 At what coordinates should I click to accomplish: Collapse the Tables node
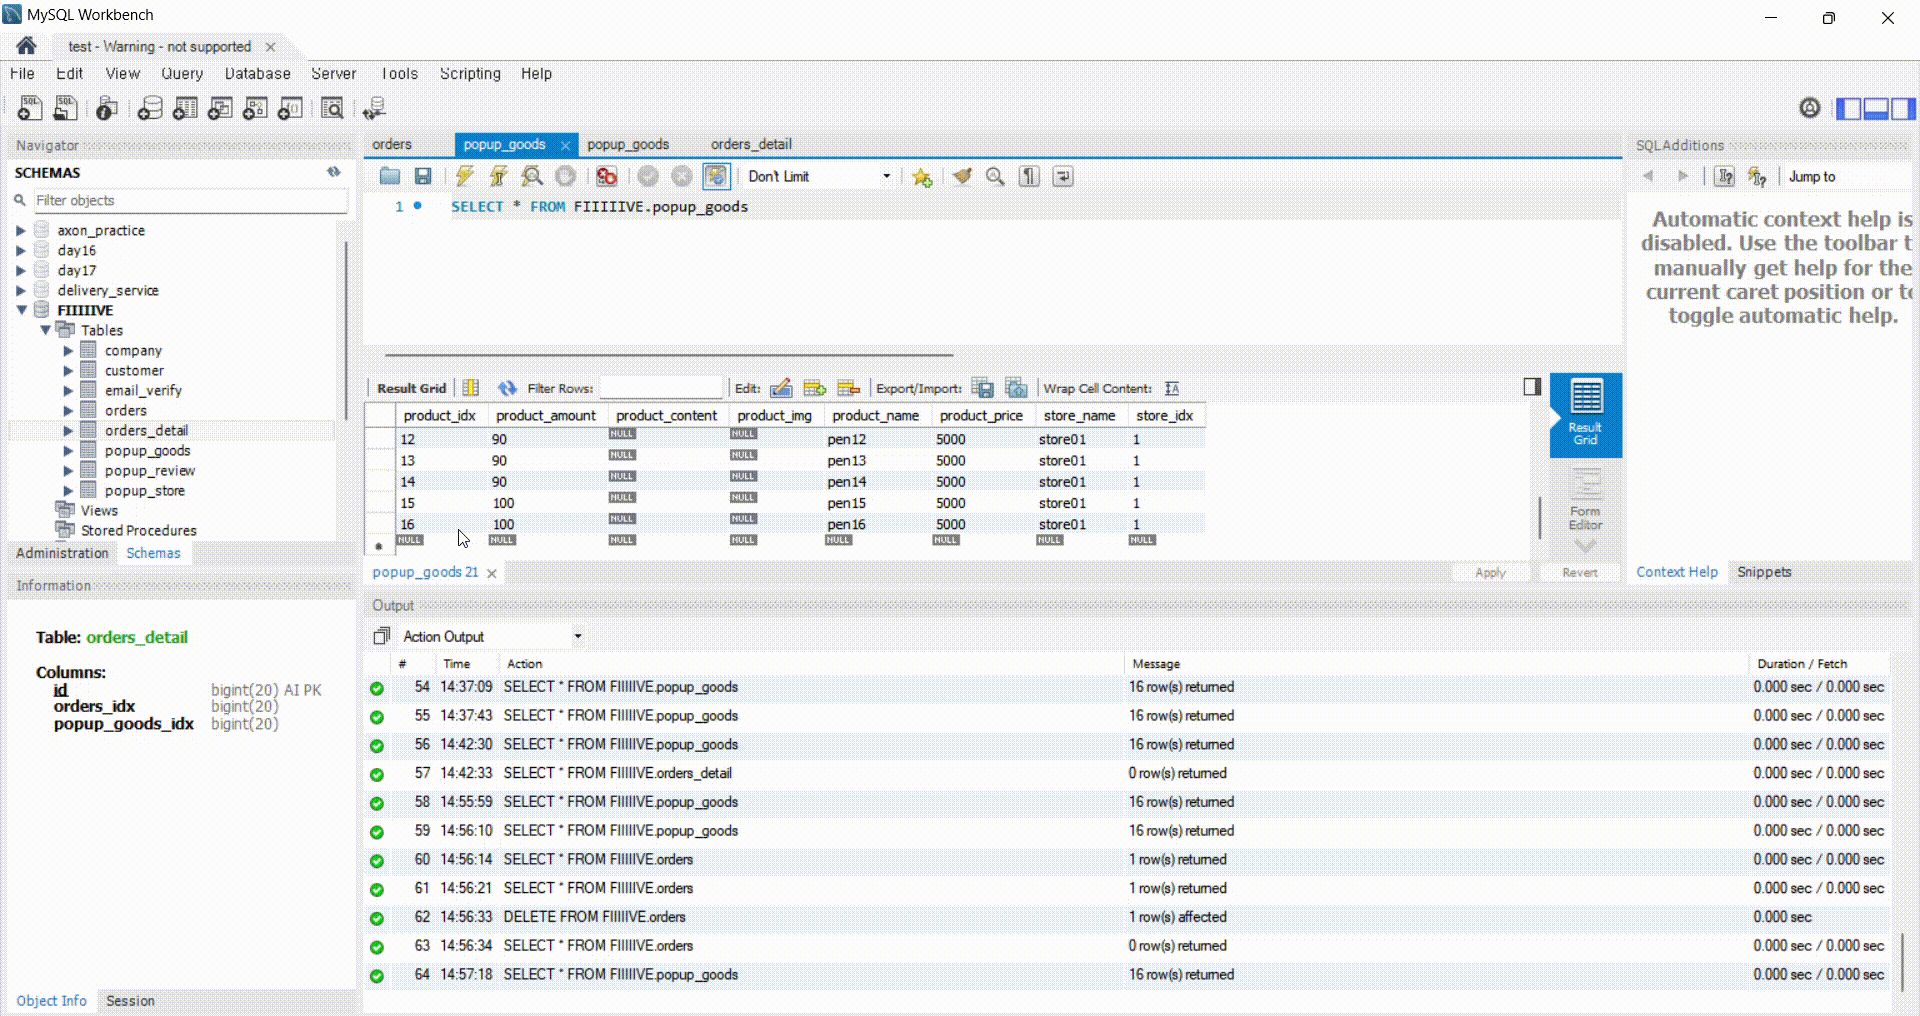tap(45, 330)
